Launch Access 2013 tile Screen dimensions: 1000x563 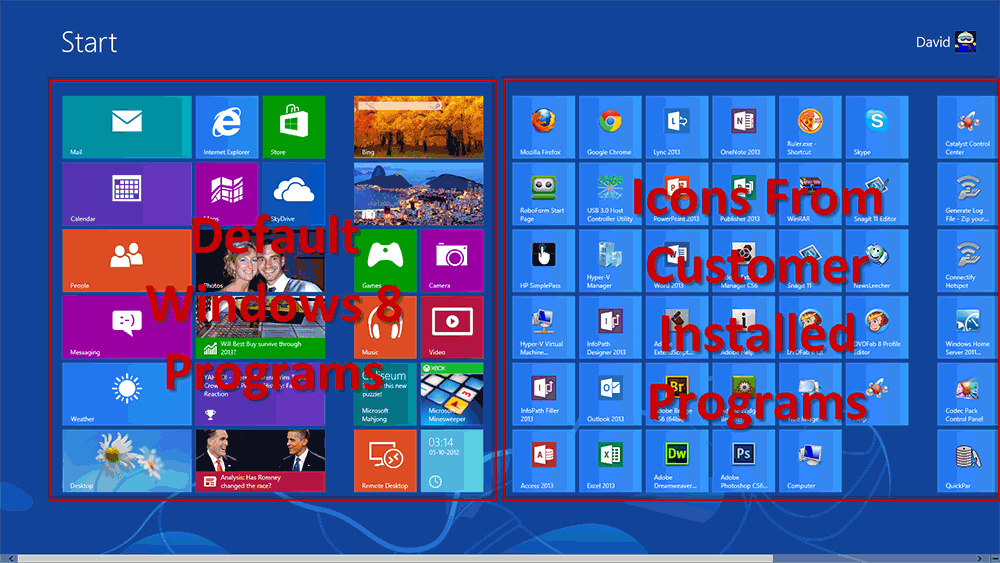point(543,460)
